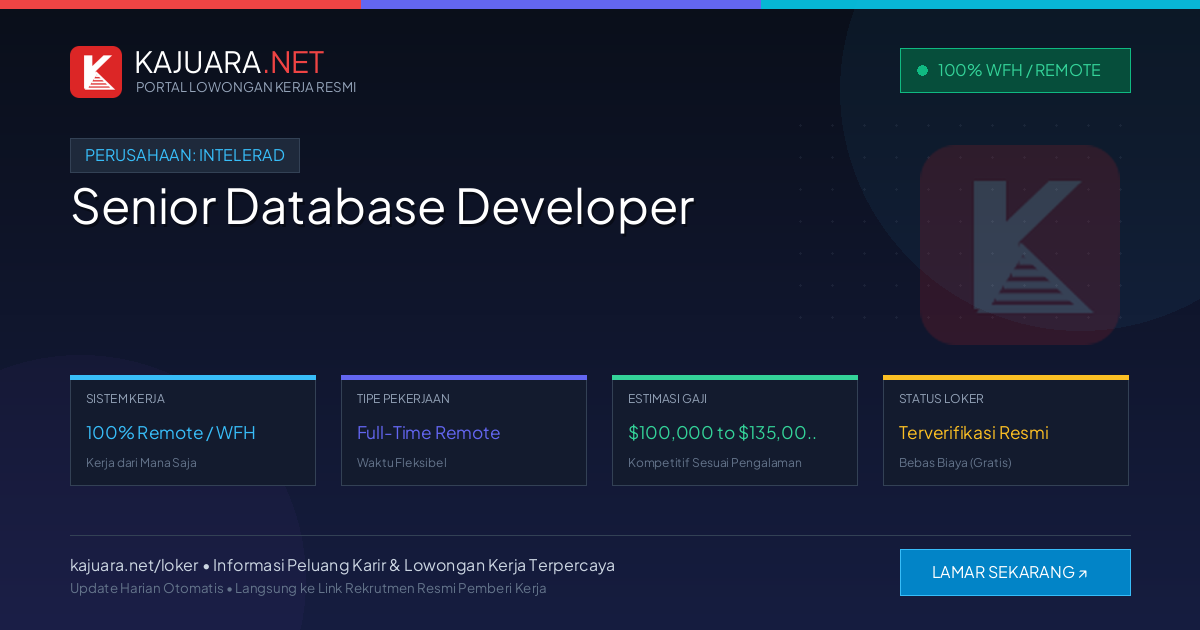Screen dimensions: 1200x630
Task: Click 'PORTAL LOWONGAN KERJA RESMI' tagline
Action: click(x=246, y=87)
